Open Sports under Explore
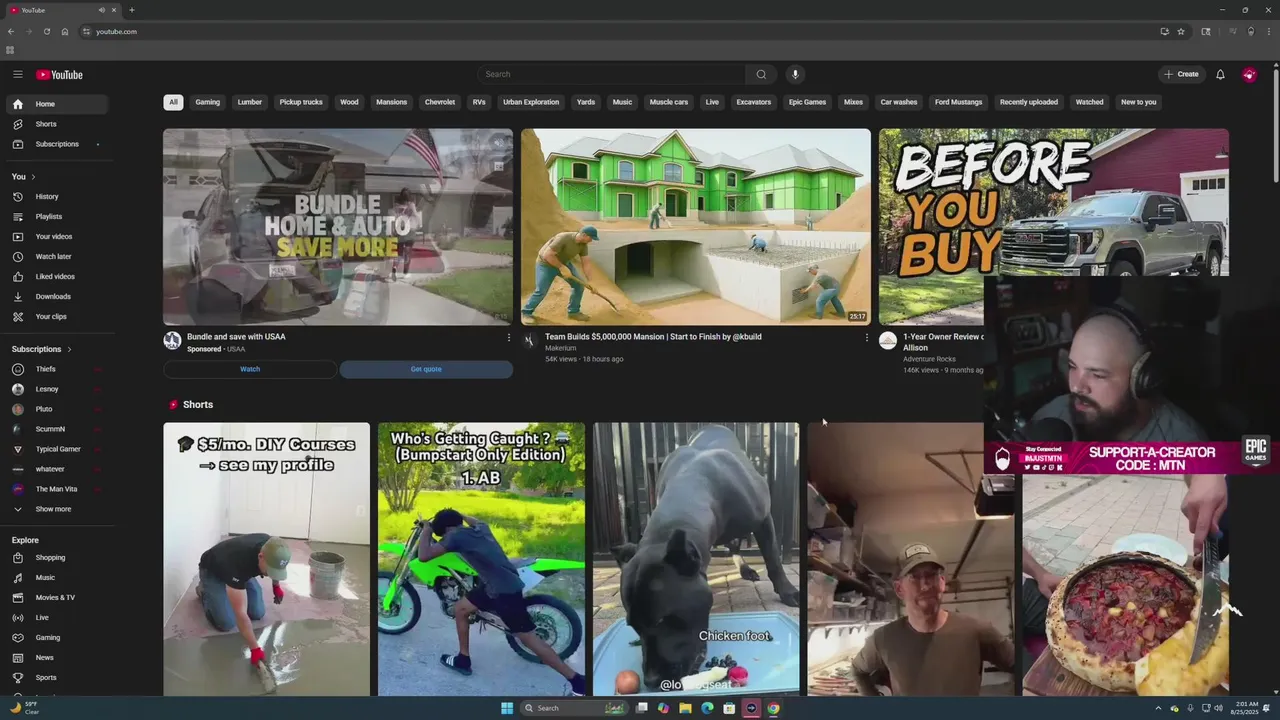Image resolution: width=1280 pixels, height=720 pixels. [56, 678]
